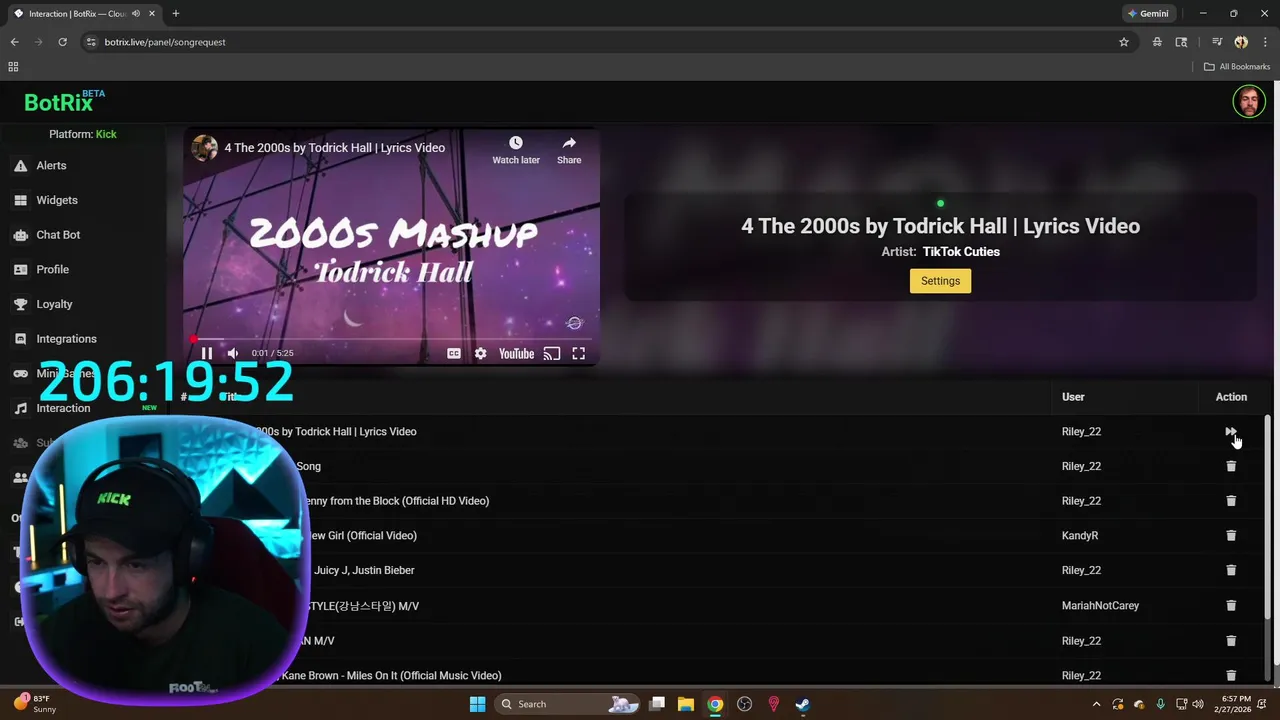
Task: Pause the YouTube video
Action: (x=206, y=353)
